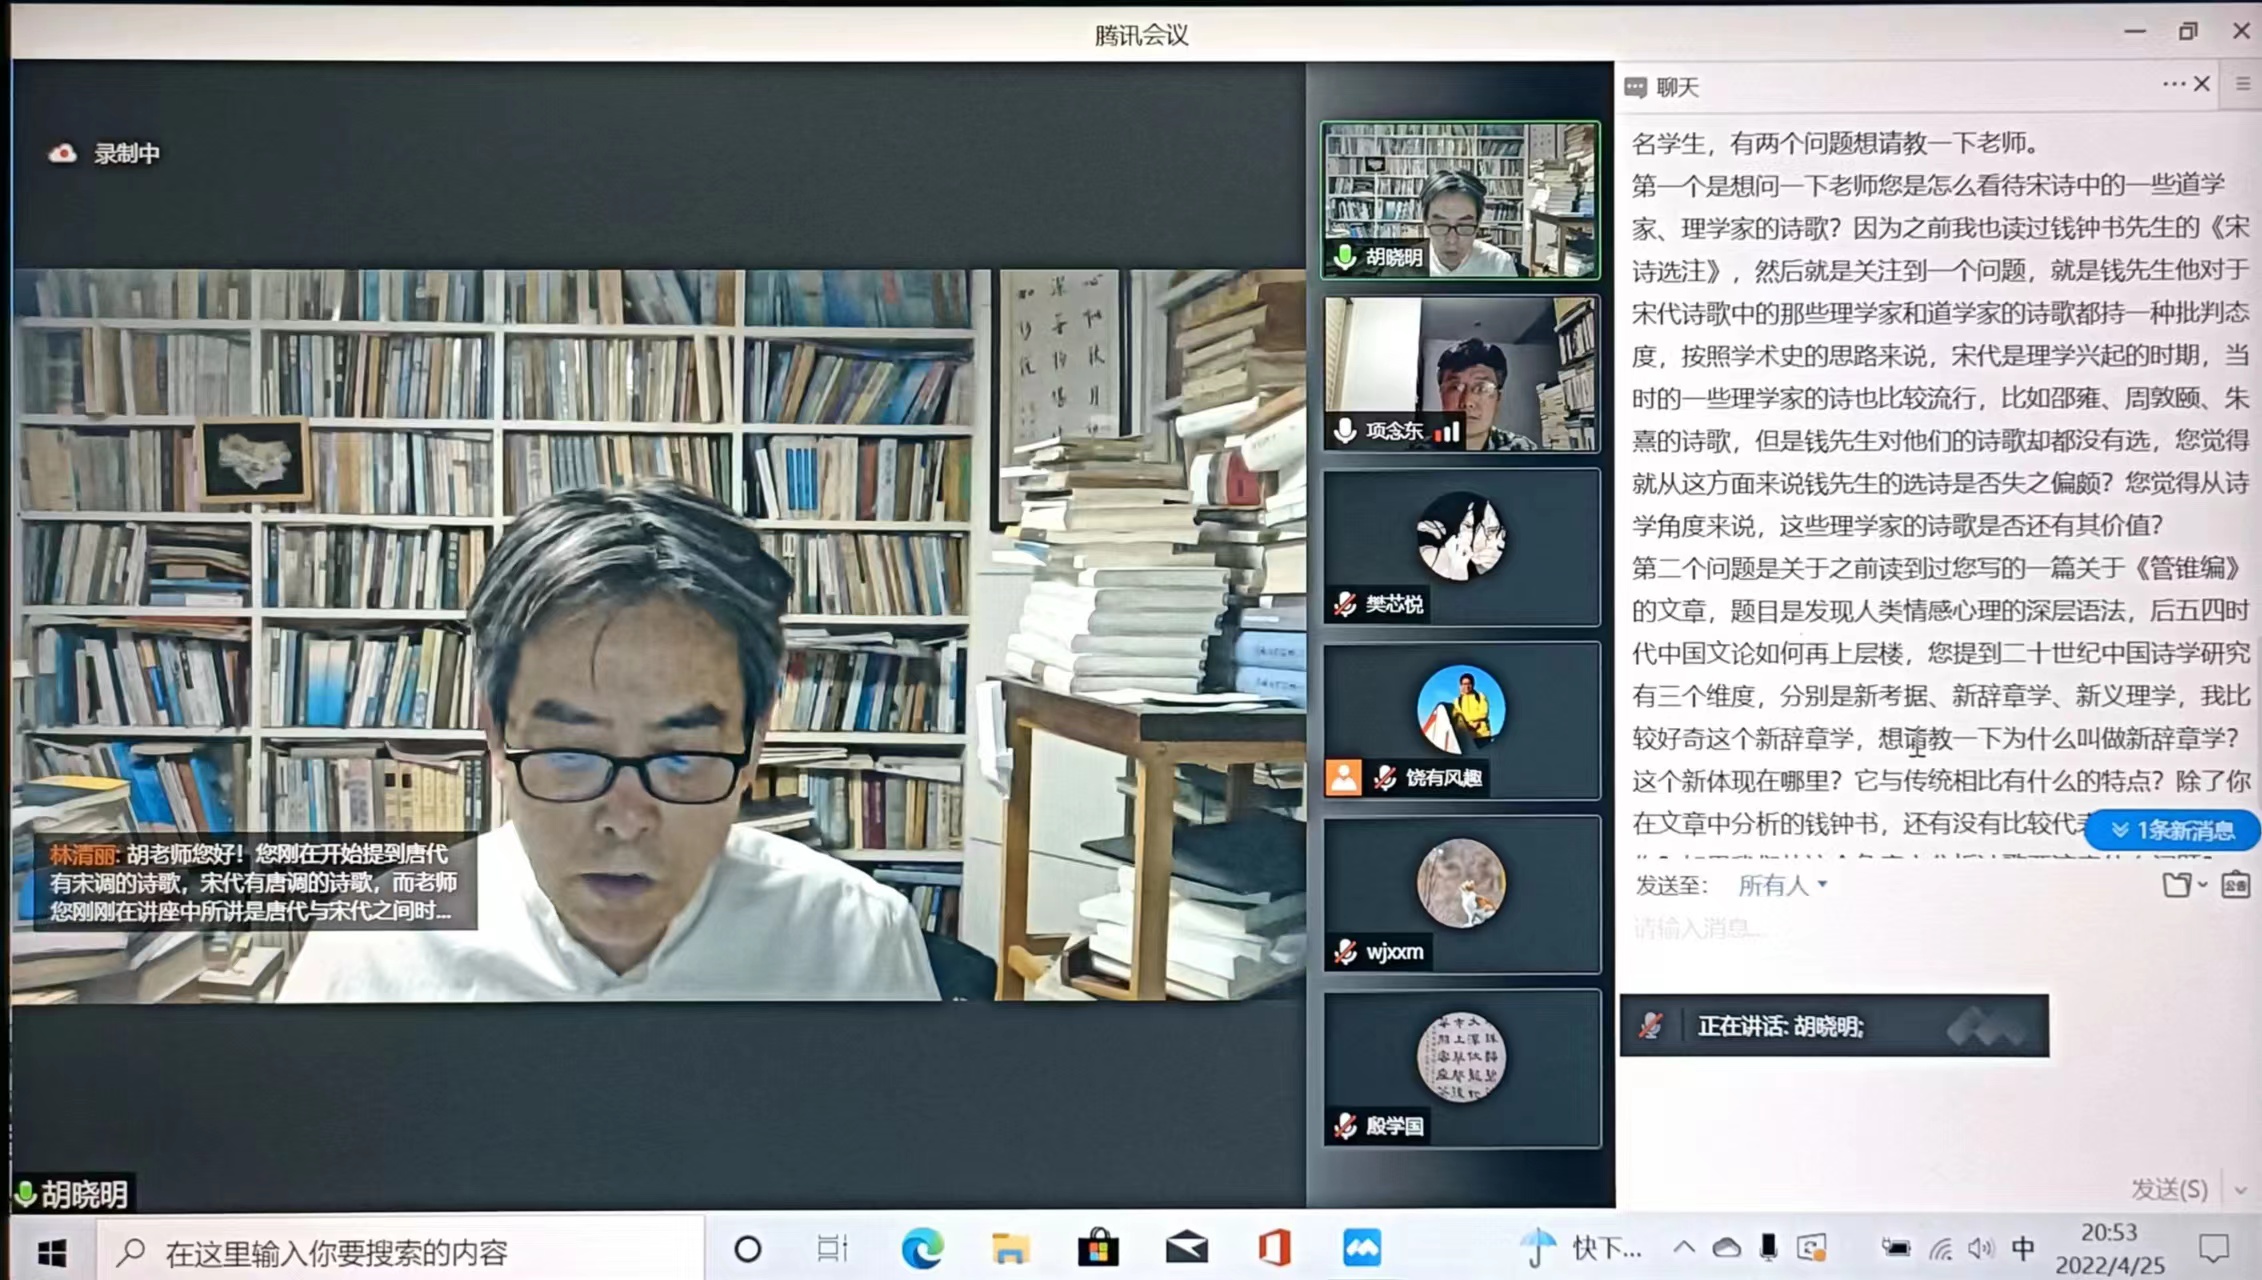Open chat panel three-dot options
The height and width of the screenshot is (1280, 2262).
pyautogui.click(x=2172, y=85)
